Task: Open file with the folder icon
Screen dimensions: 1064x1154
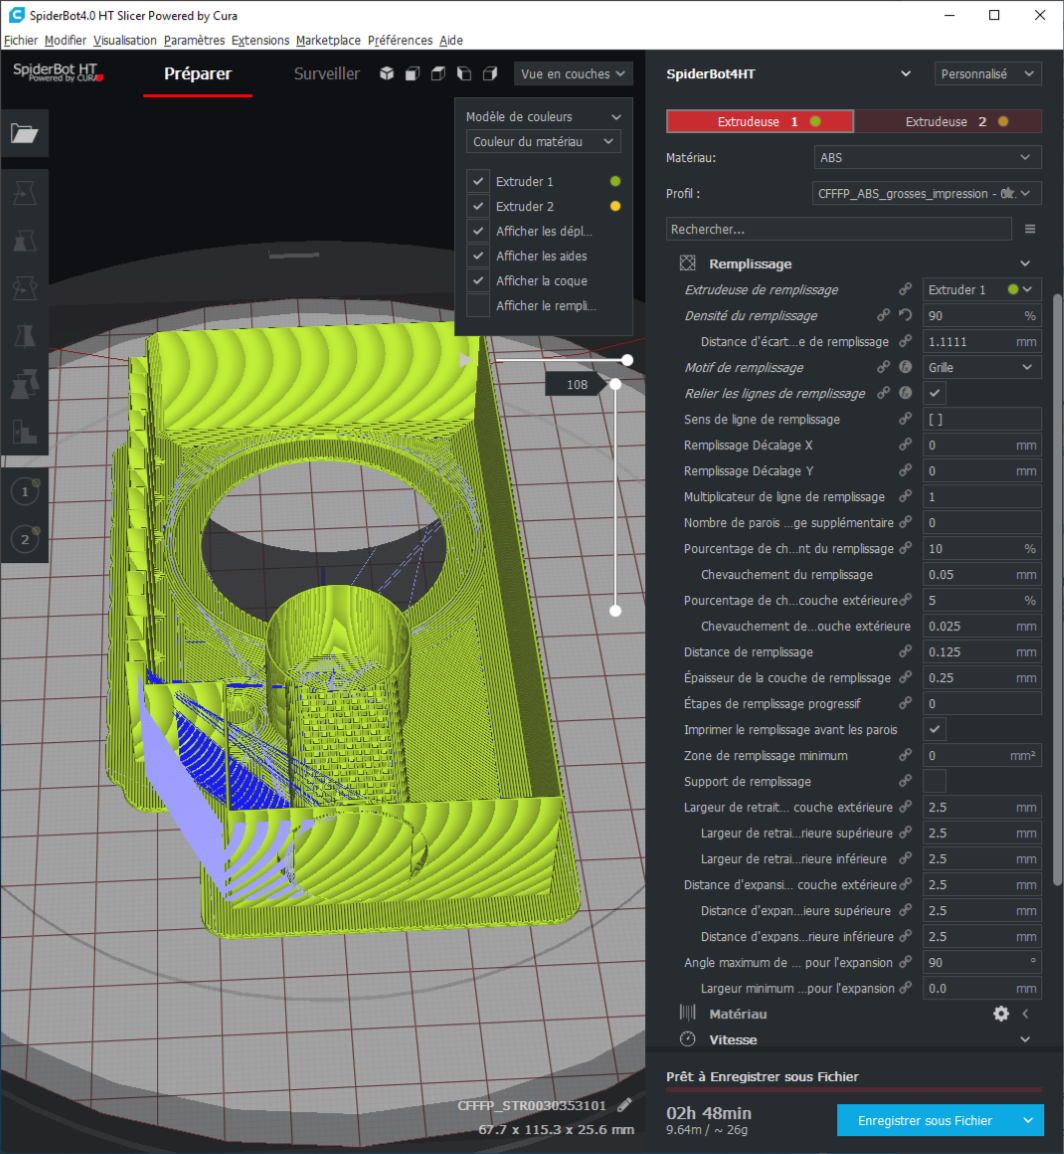Action: point(24,133)
